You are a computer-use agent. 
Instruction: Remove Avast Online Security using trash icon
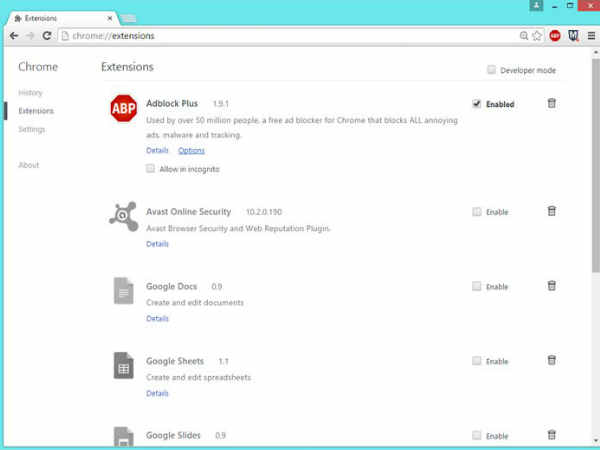pyautogui.click(x=551, y=211)
